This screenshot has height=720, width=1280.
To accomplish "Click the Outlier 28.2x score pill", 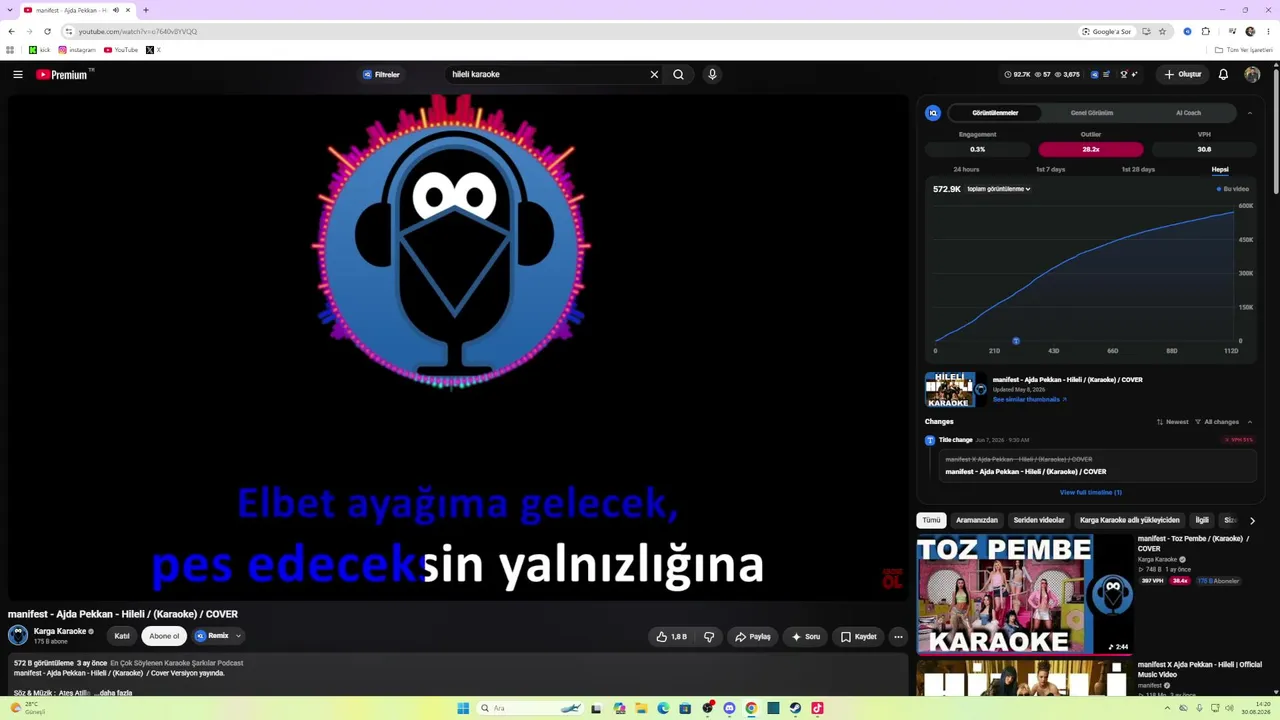I will 1091,149.
